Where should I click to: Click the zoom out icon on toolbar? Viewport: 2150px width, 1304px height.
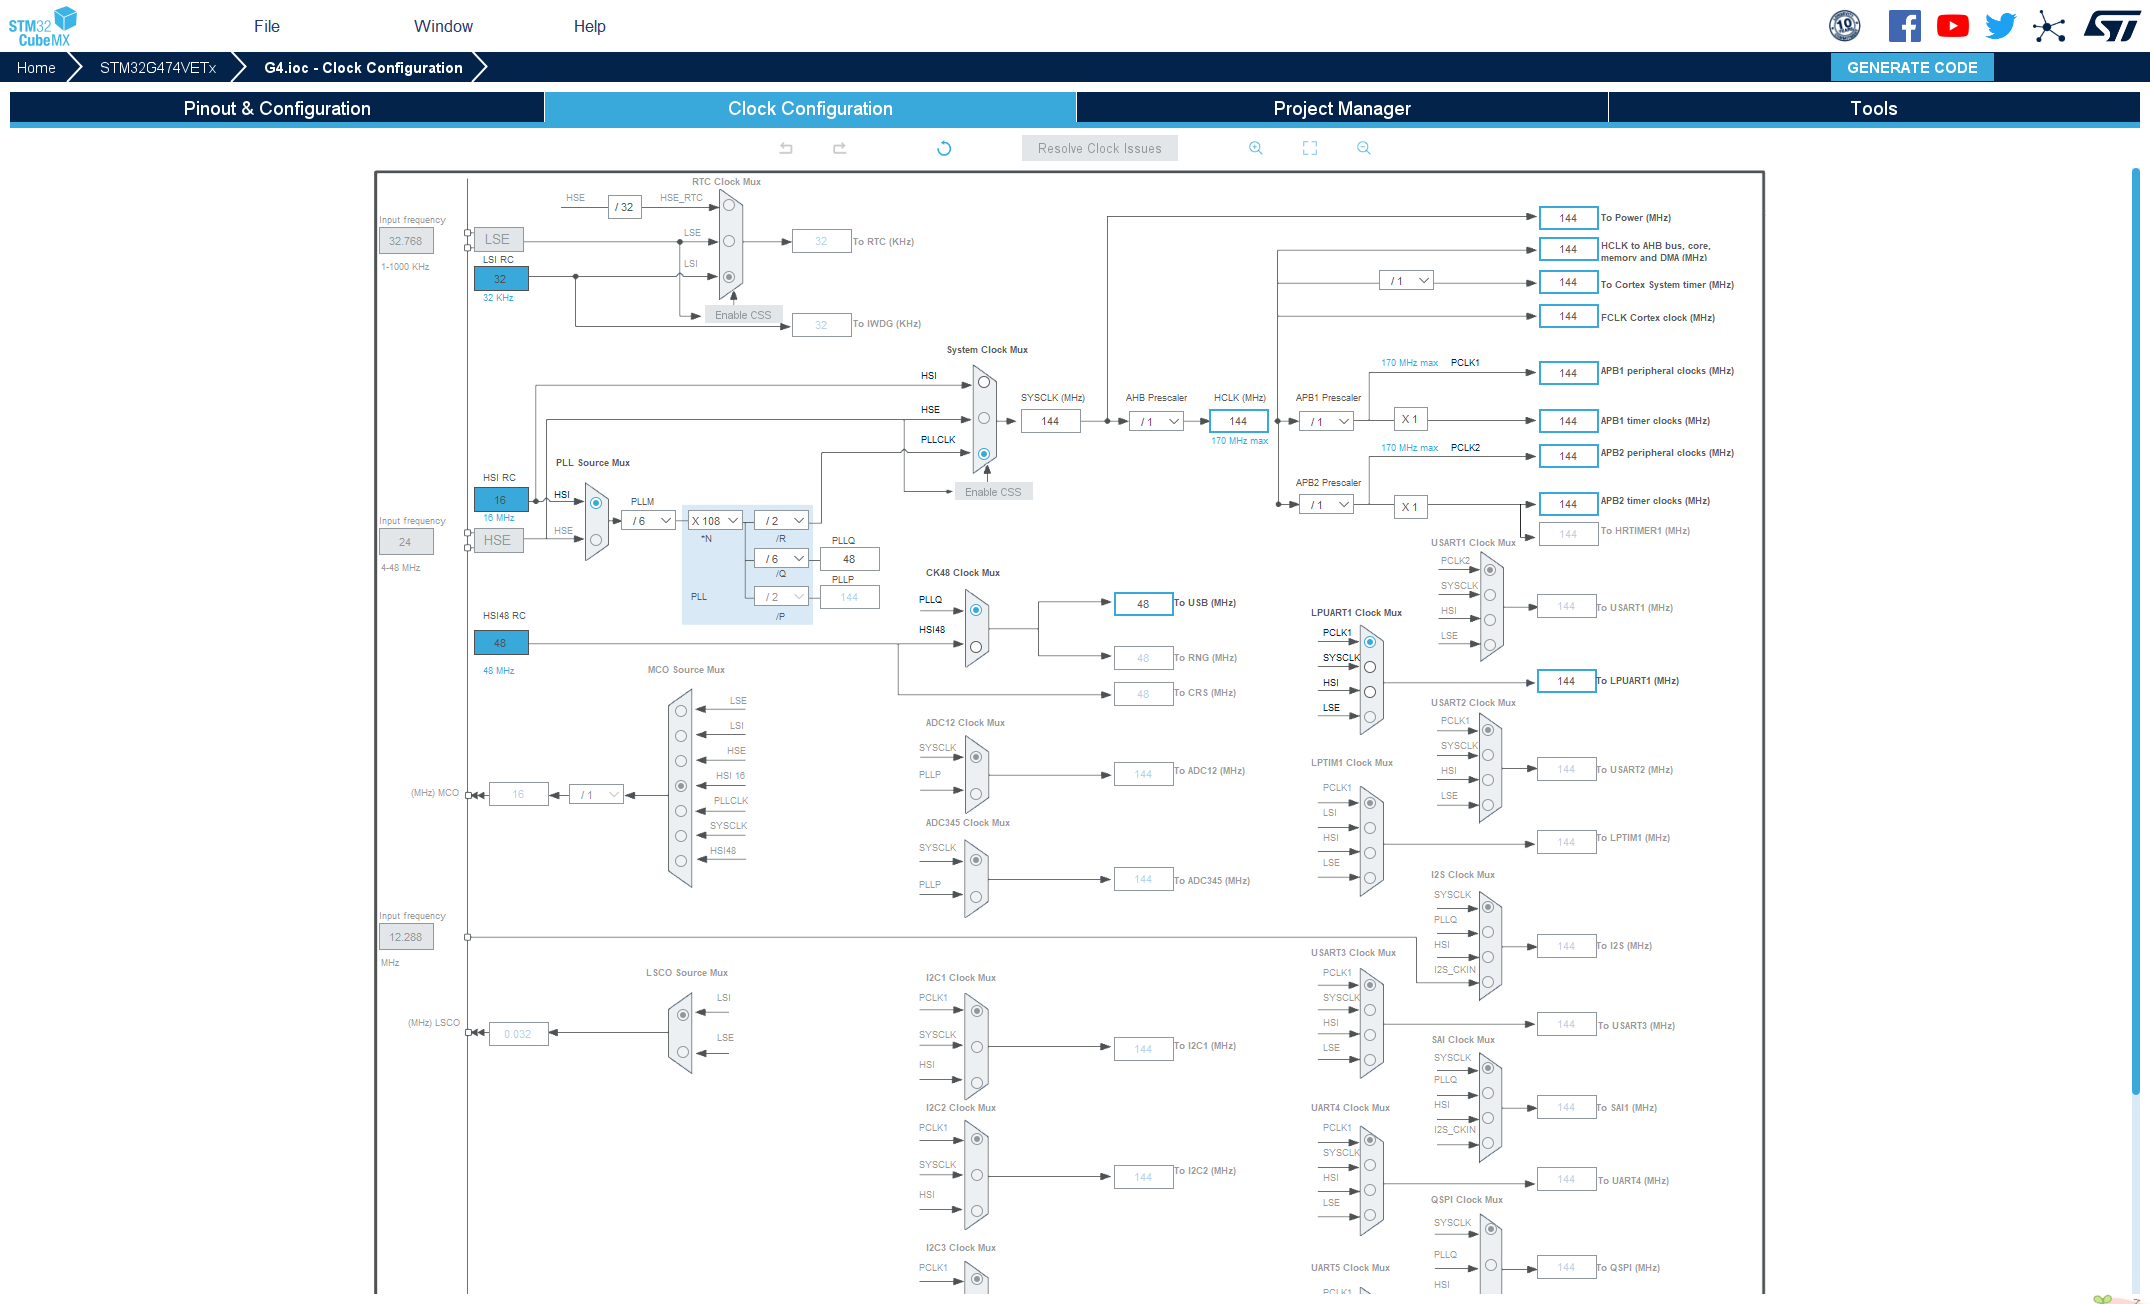click(x=1359, y=147)
